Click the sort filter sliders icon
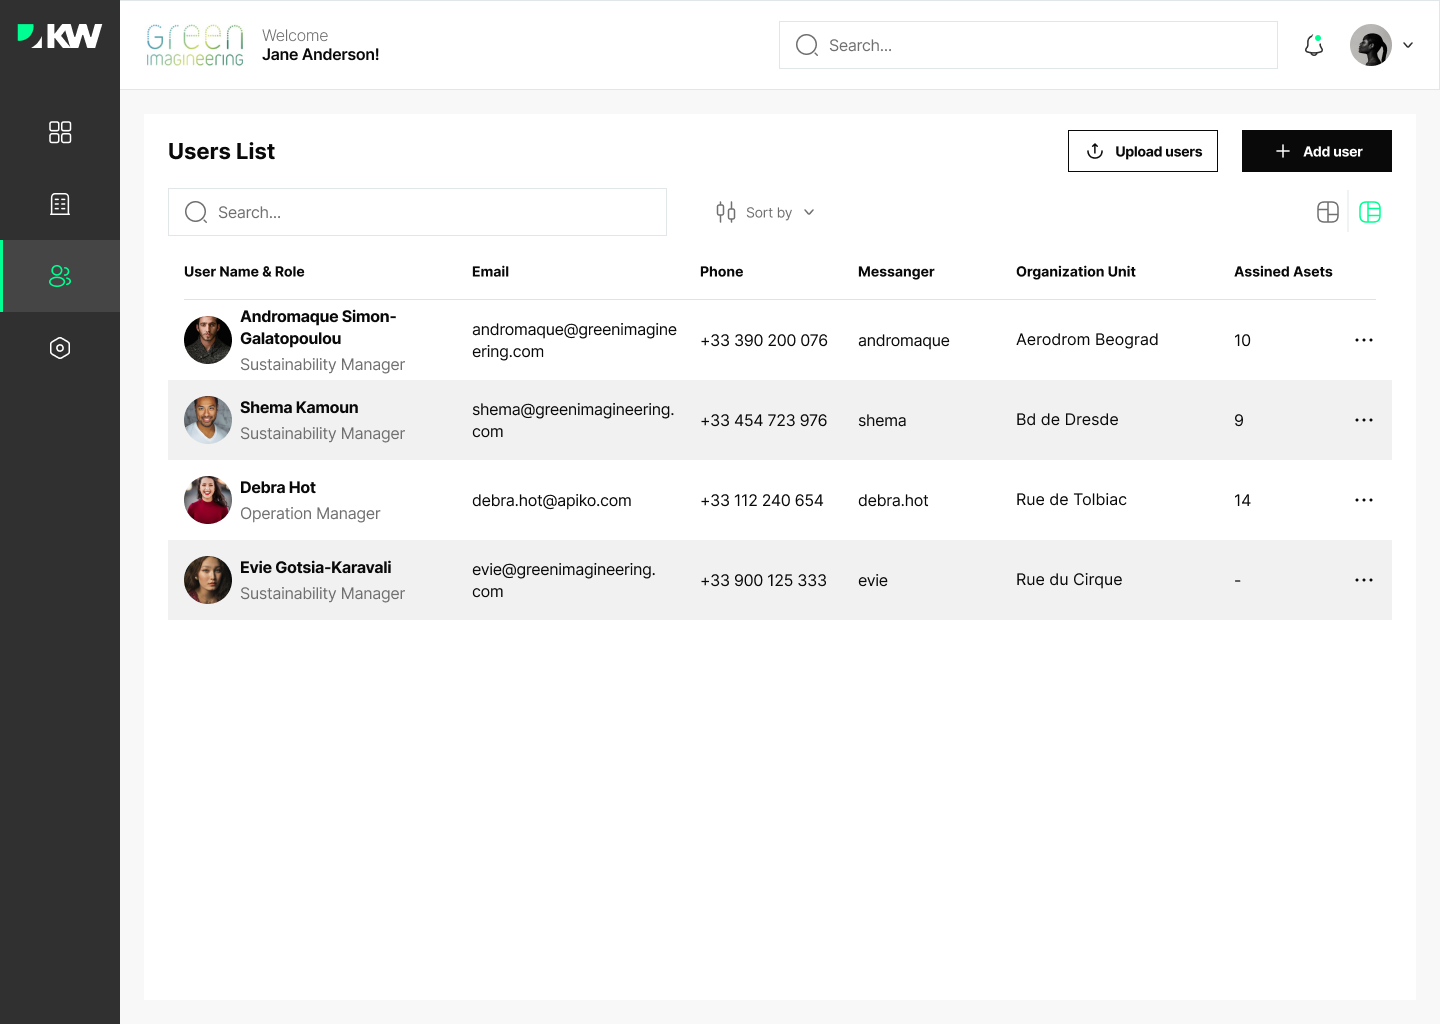 [x=726, y=212]
